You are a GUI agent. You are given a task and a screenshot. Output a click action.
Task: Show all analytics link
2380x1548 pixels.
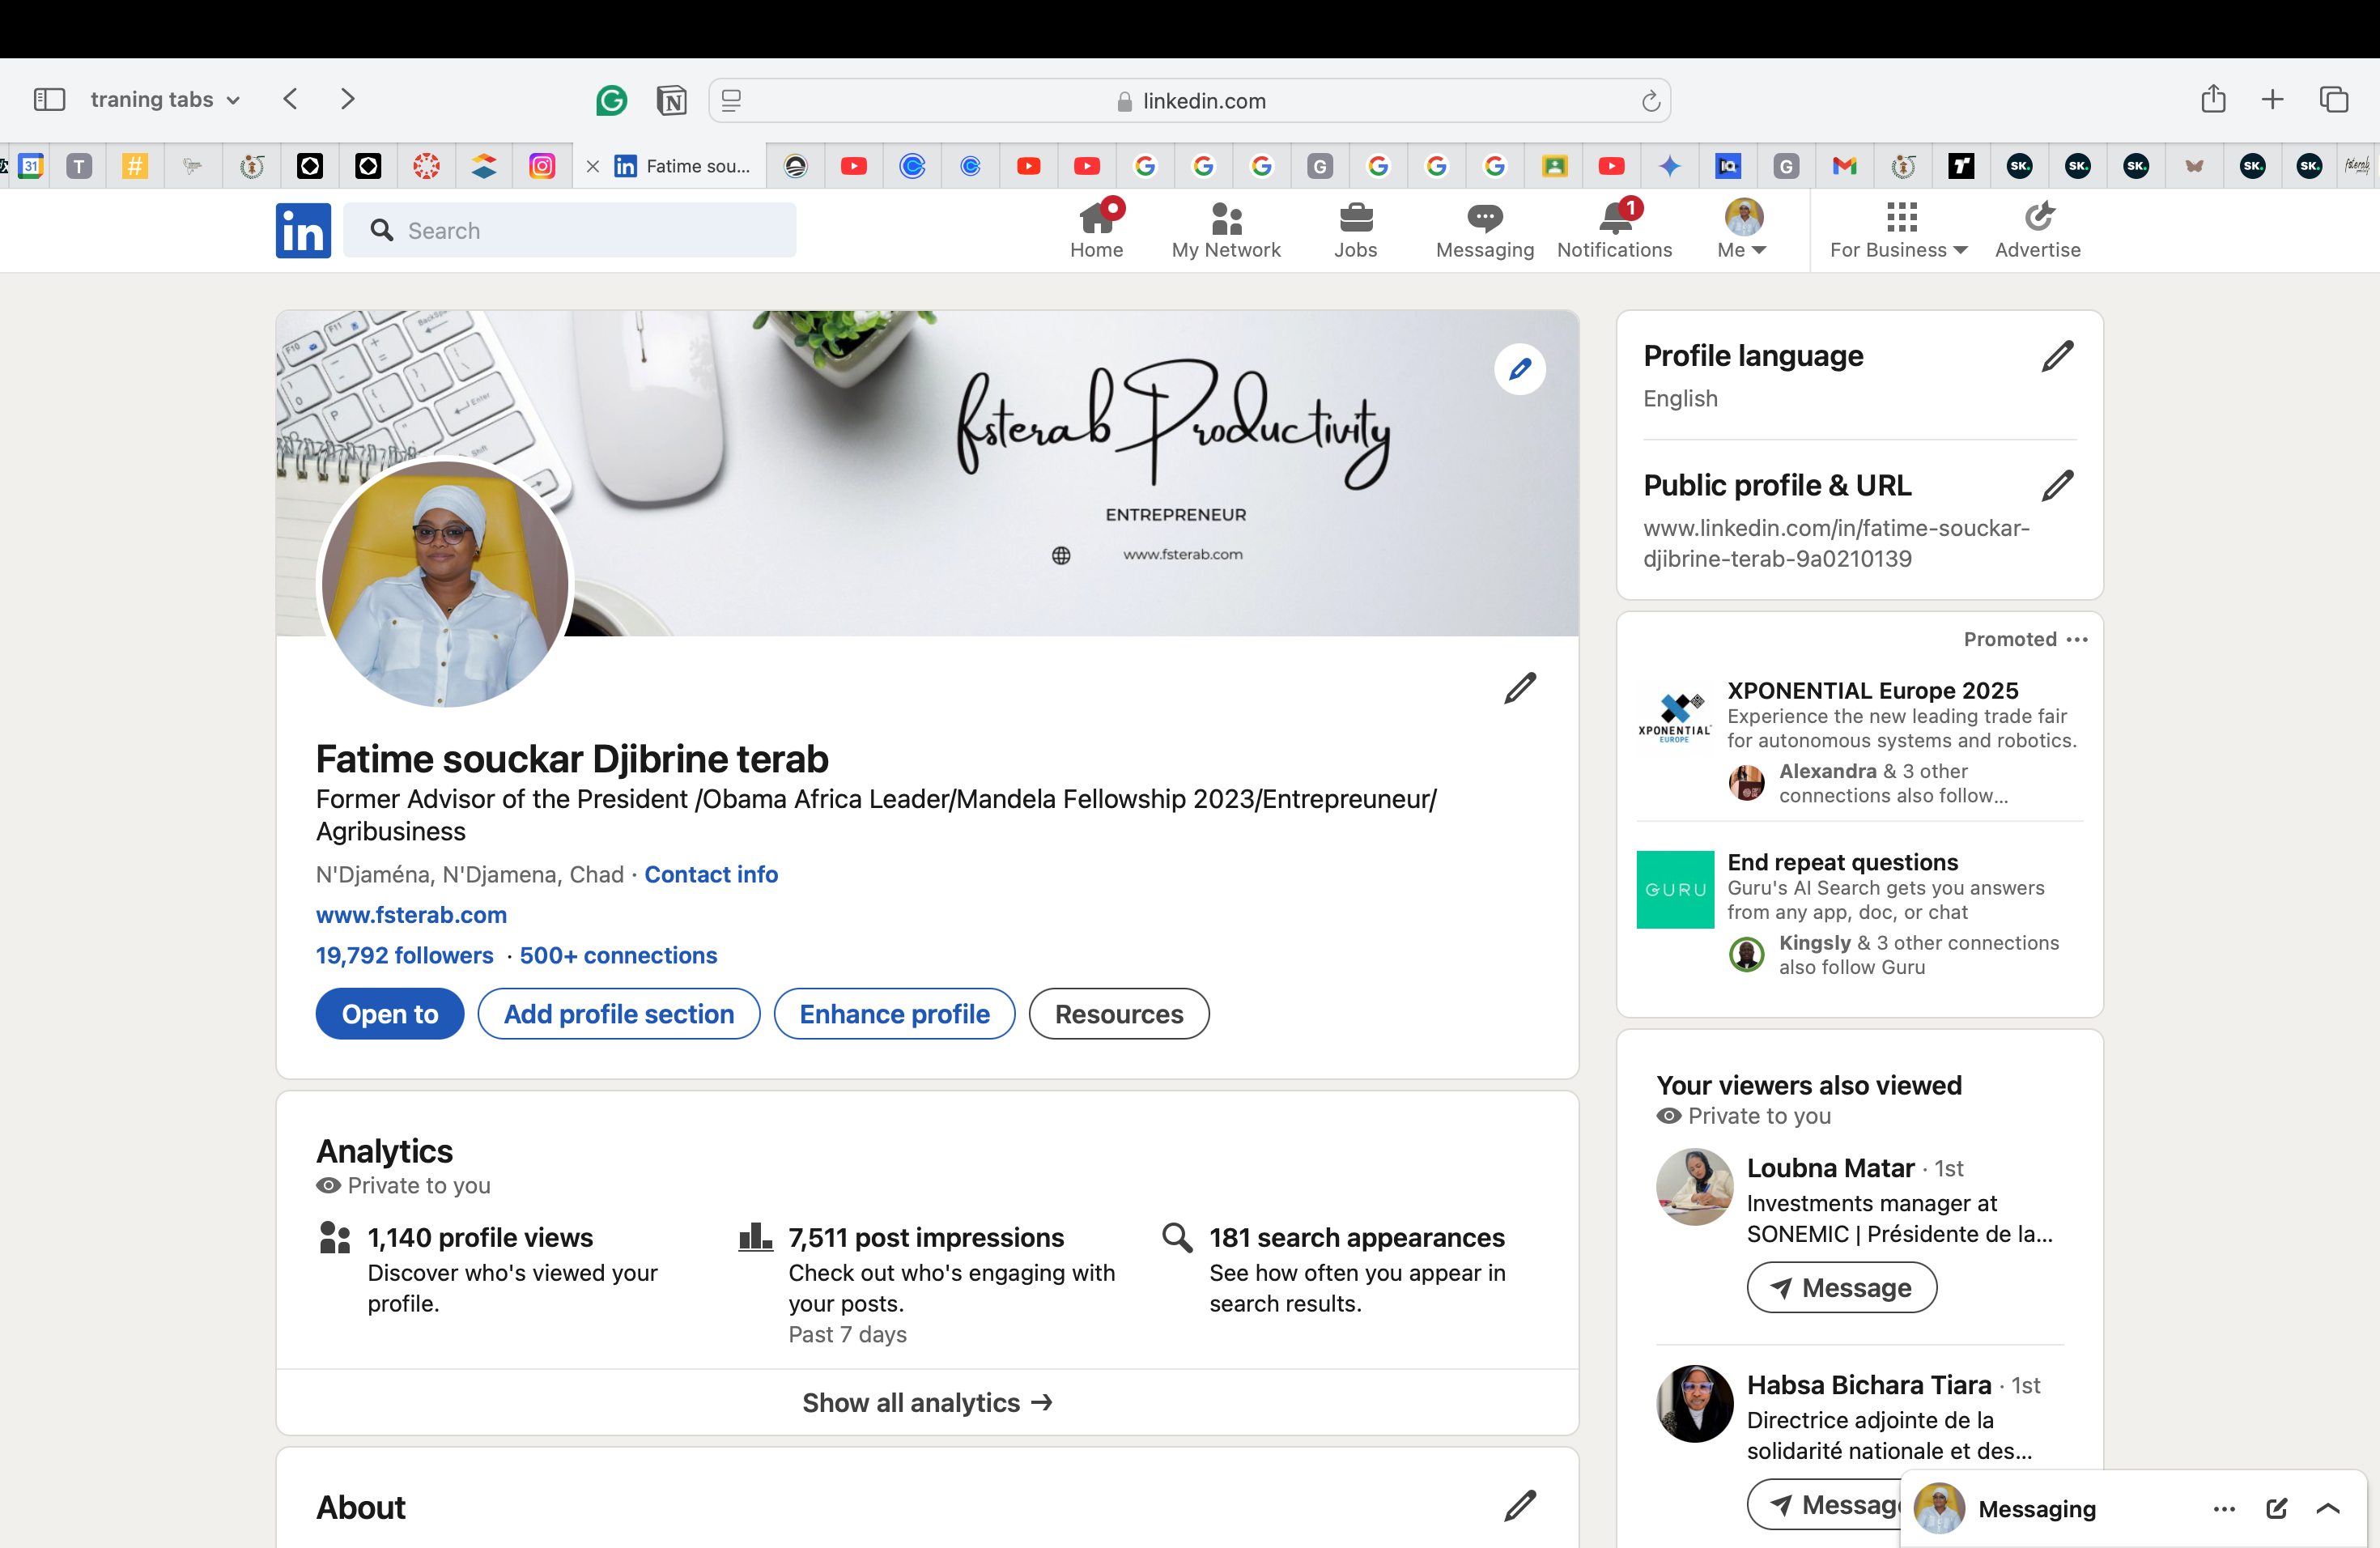point(927,1402)
